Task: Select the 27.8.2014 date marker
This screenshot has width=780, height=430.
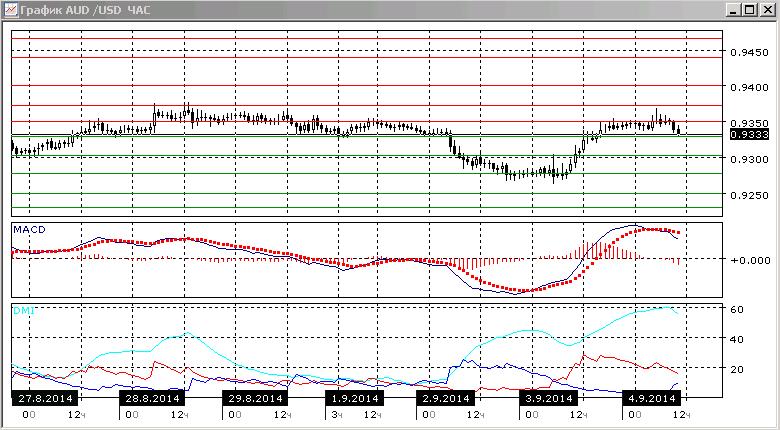Action: click(45, 399)
